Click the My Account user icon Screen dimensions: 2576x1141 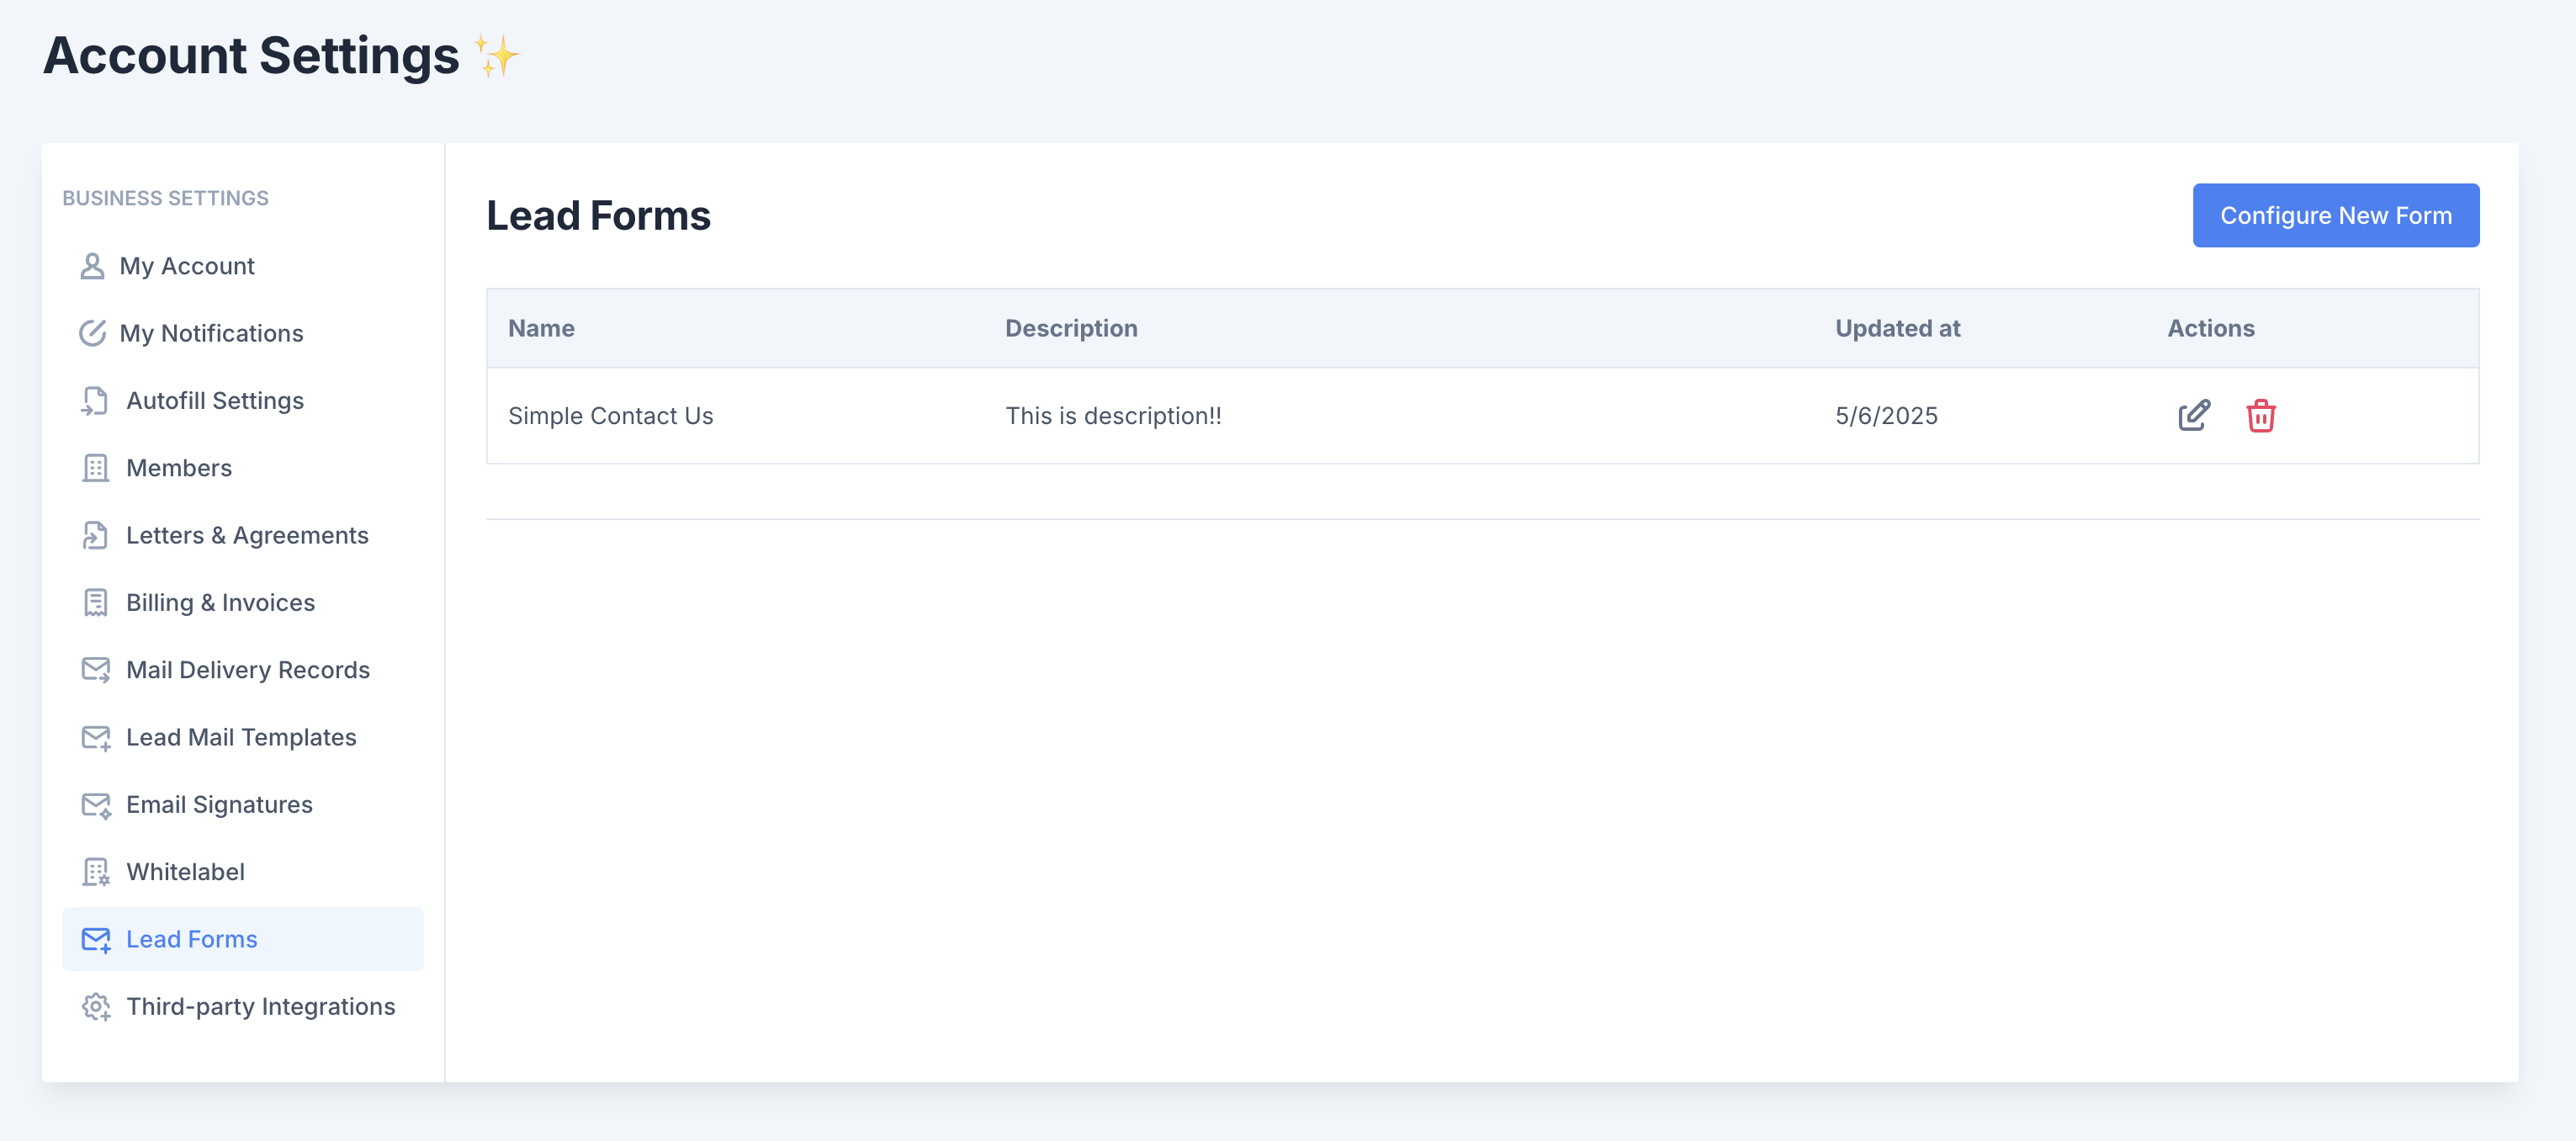click(x=92, y=266)
